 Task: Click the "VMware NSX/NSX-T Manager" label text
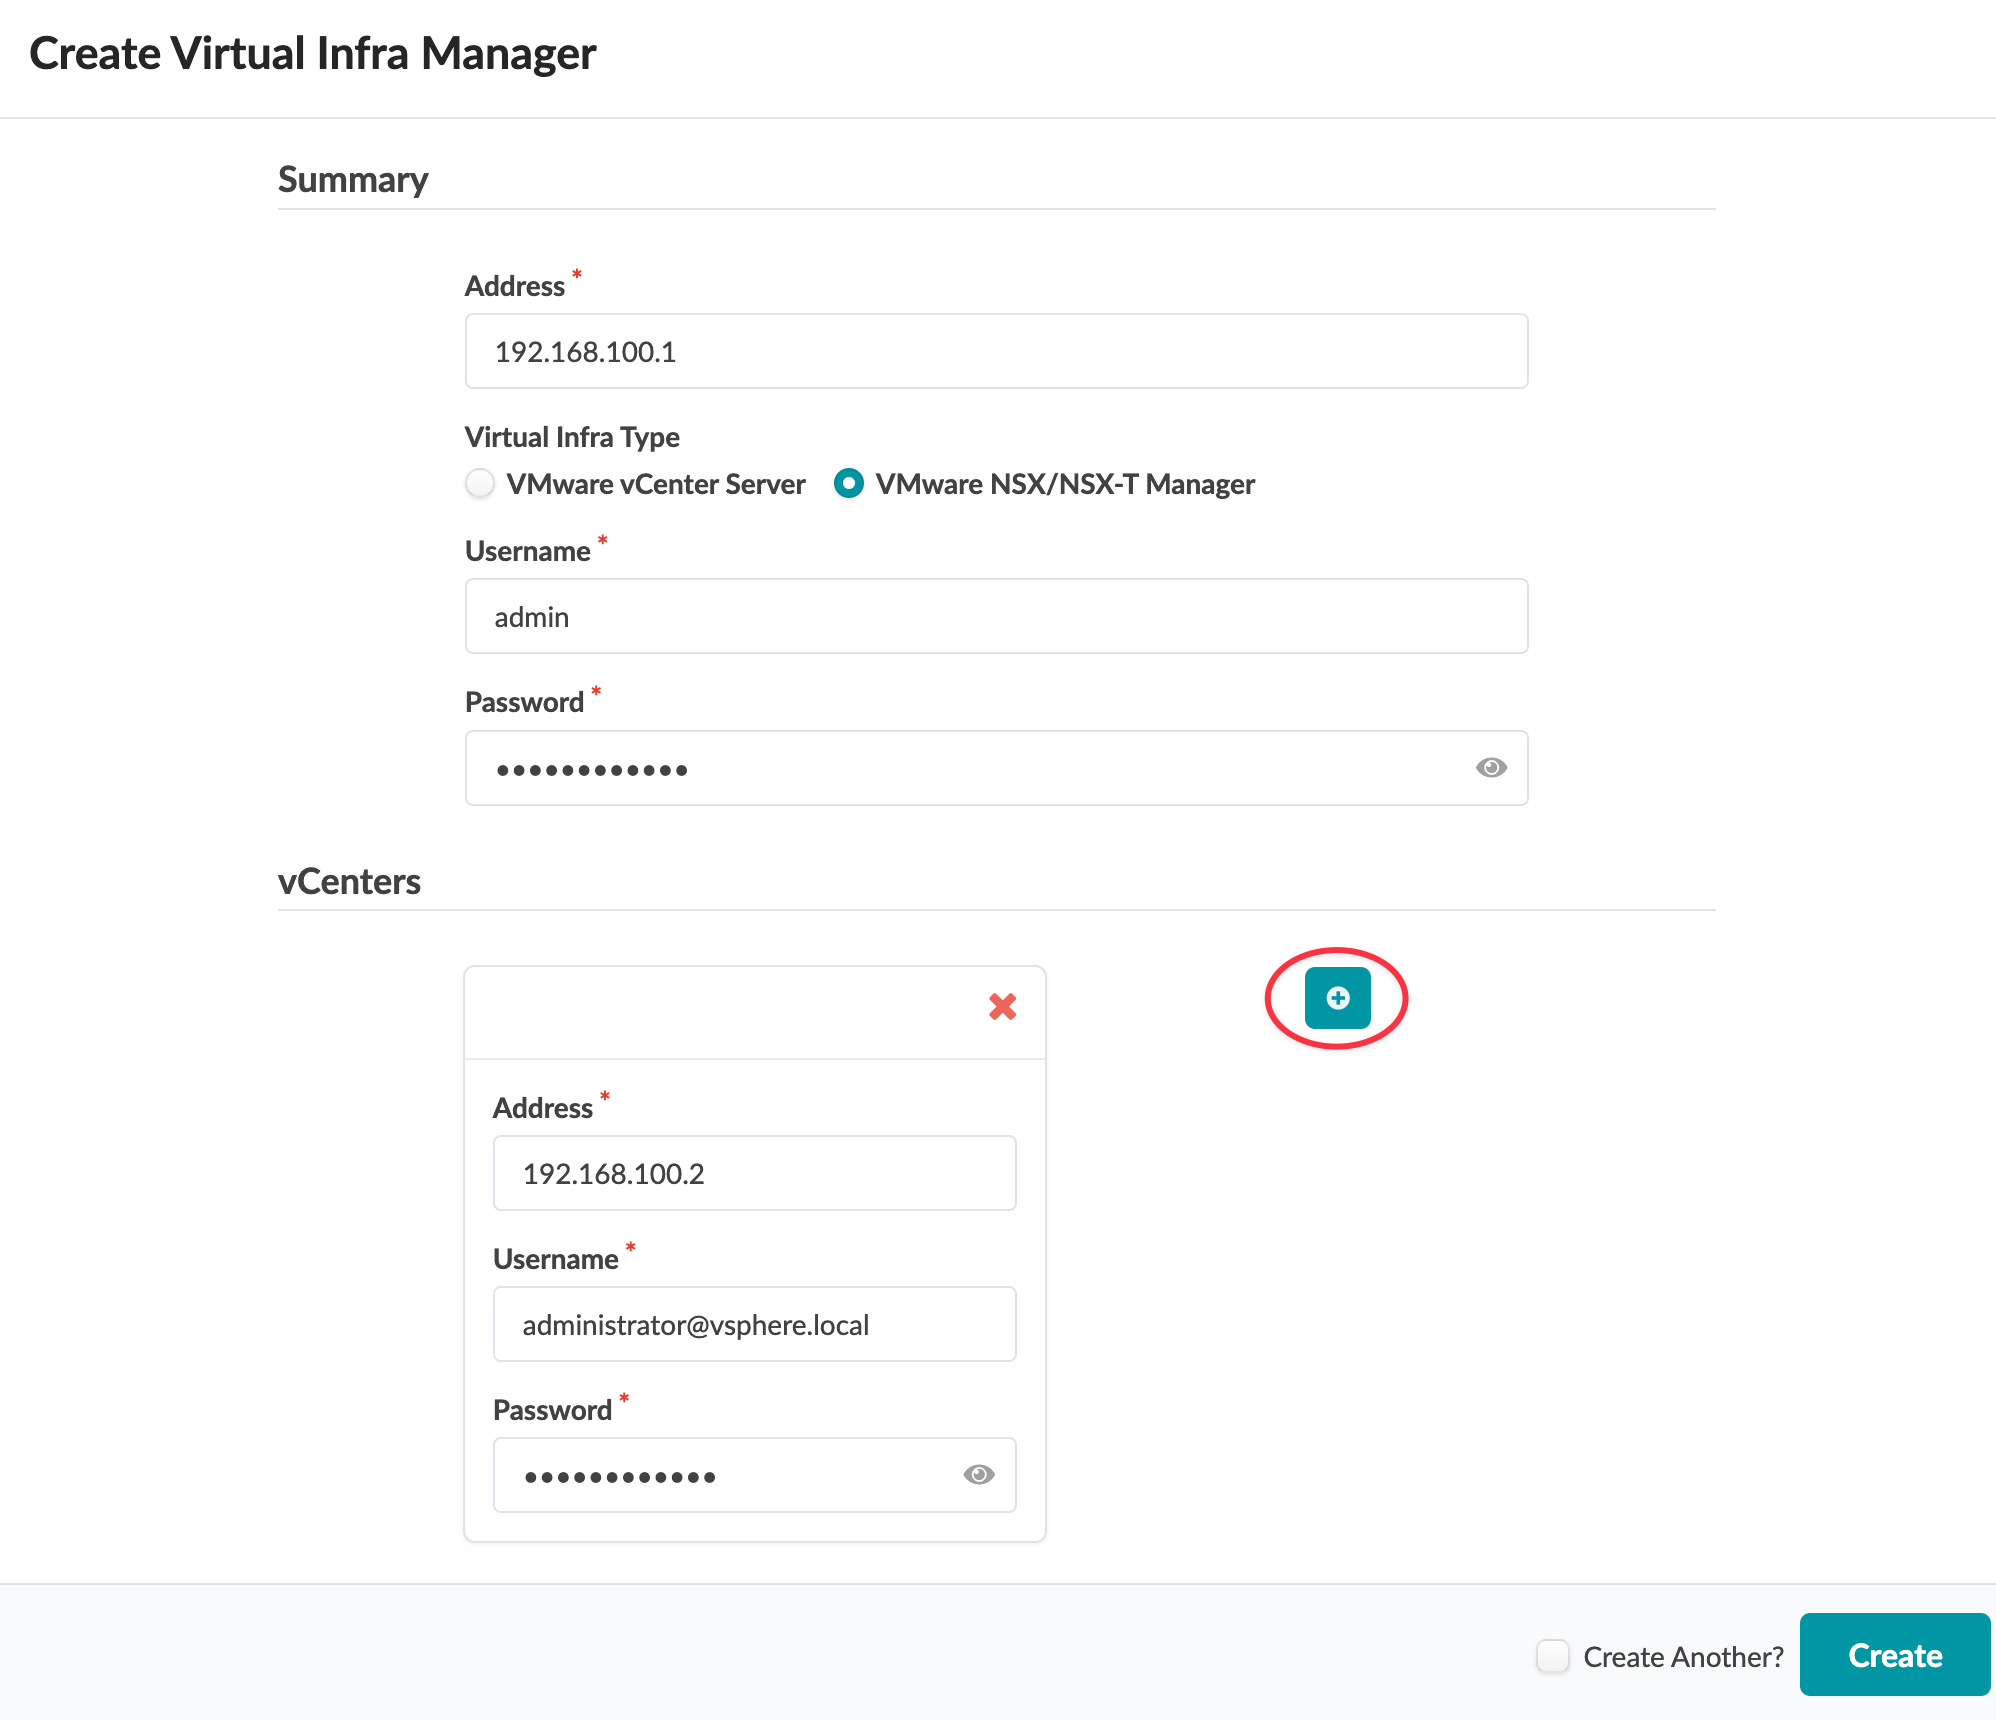pyautogui.click(x=1064, y=484)
